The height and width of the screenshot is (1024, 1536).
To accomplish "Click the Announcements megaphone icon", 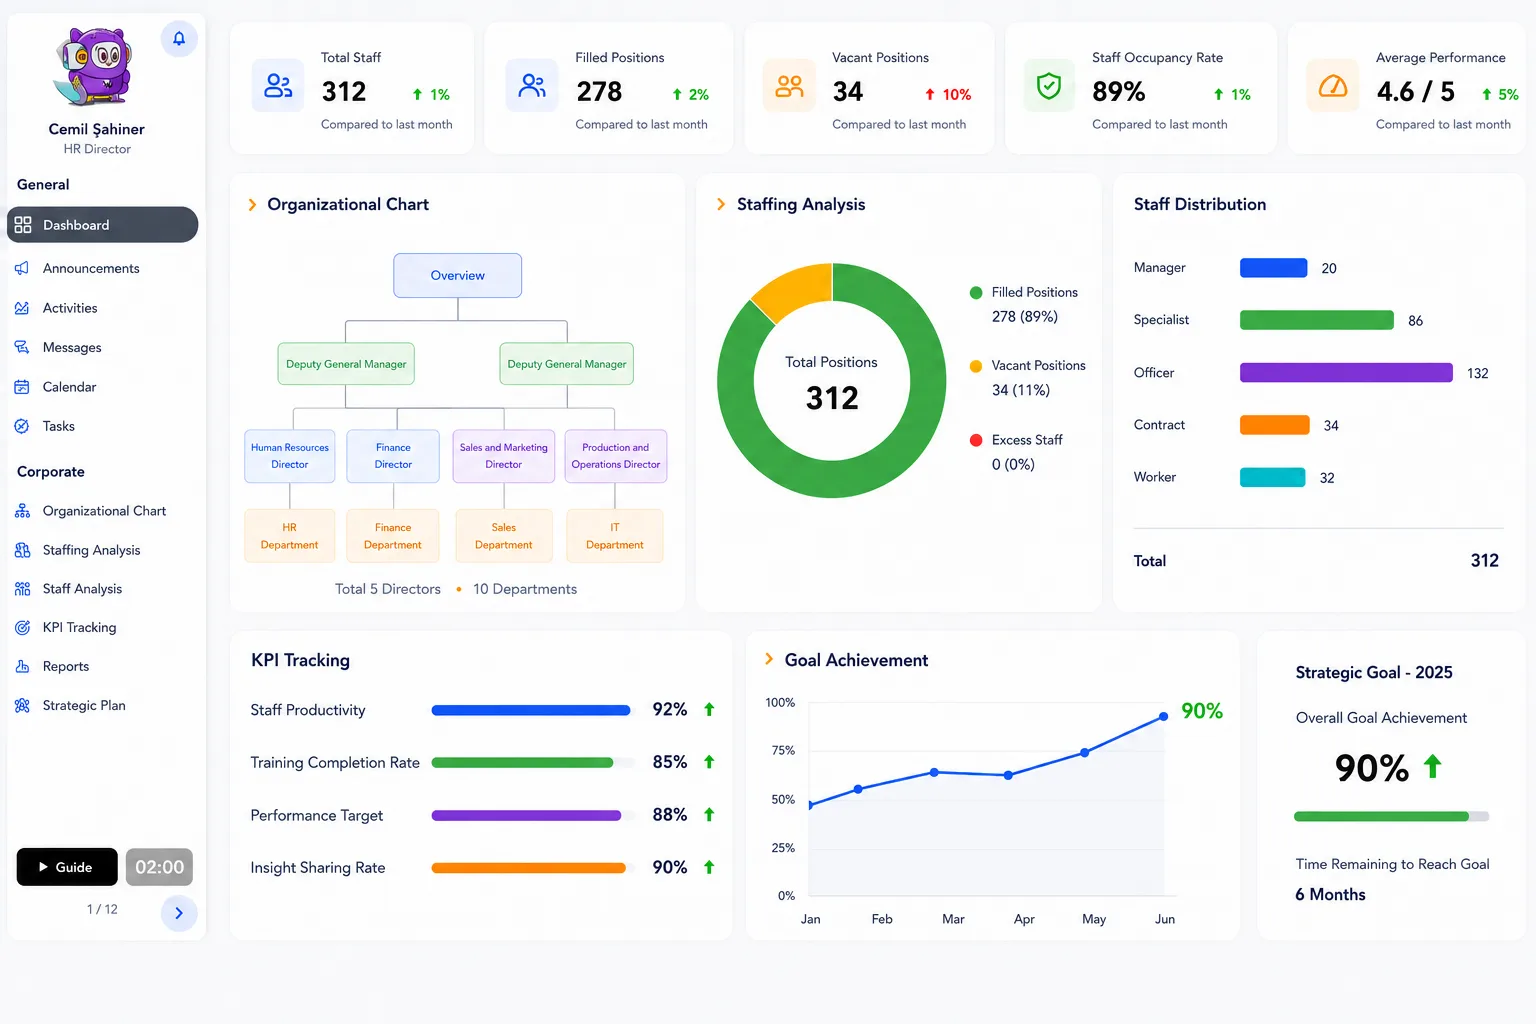I will coord(22,268).
